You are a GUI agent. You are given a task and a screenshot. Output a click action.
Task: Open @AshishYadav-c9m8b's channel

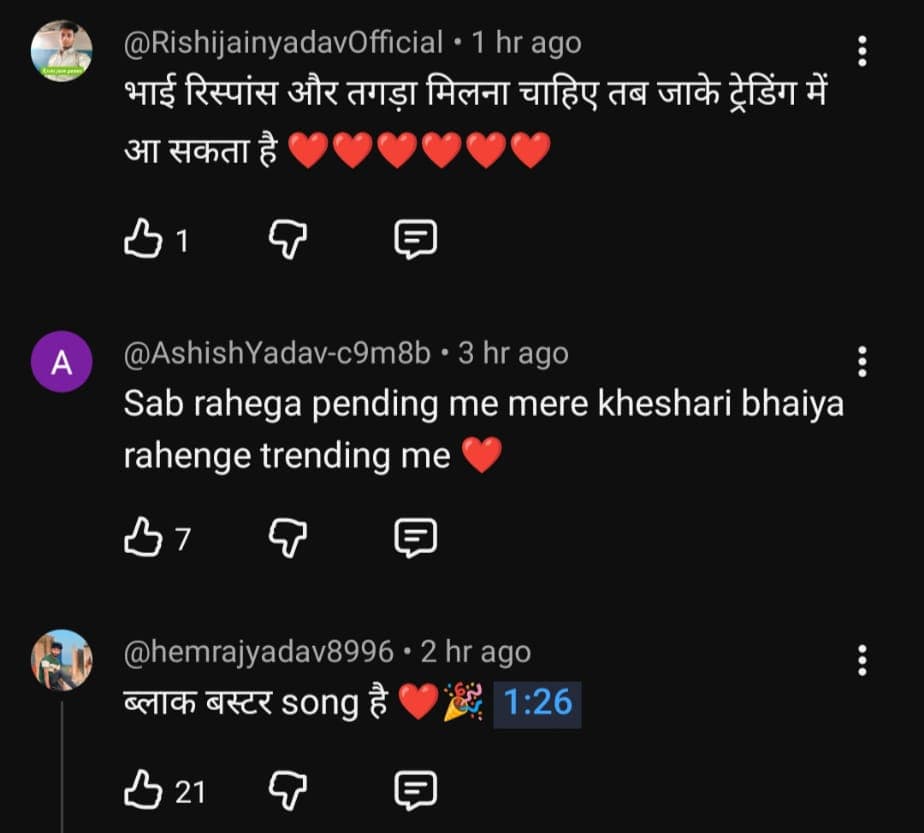[275, 354]
